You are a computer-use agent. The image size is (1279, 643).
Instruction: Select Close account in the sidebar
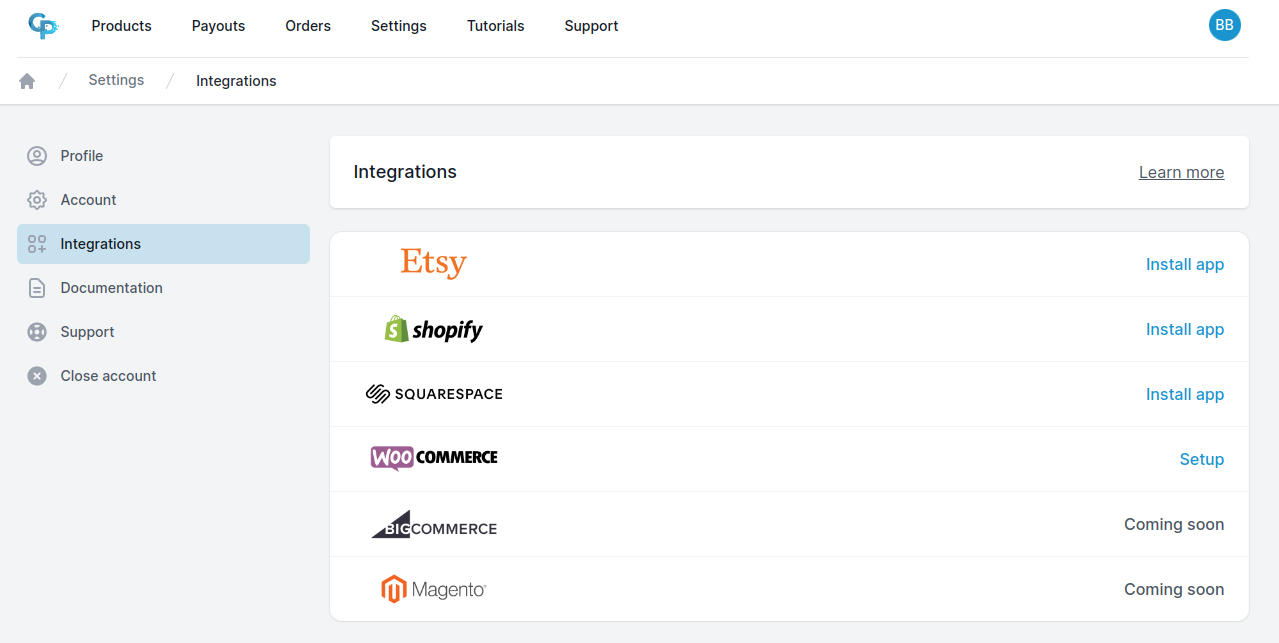[x=107, y=375]
